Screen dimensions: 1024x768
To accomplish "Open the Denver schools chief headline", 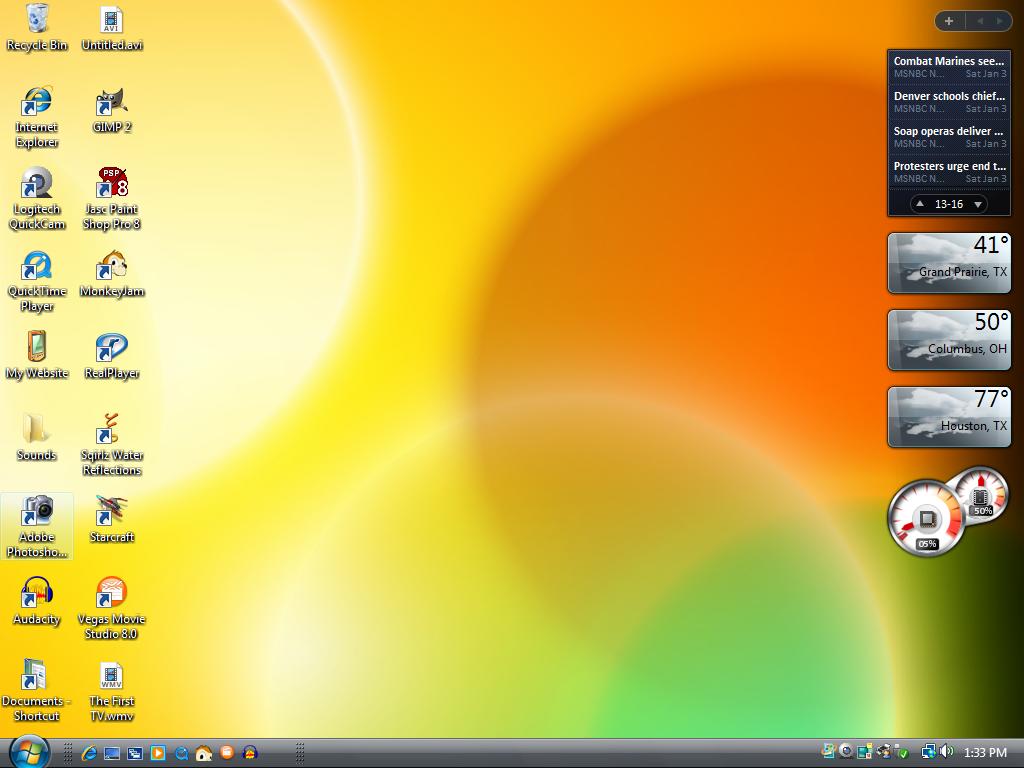I will pos(947,95).
